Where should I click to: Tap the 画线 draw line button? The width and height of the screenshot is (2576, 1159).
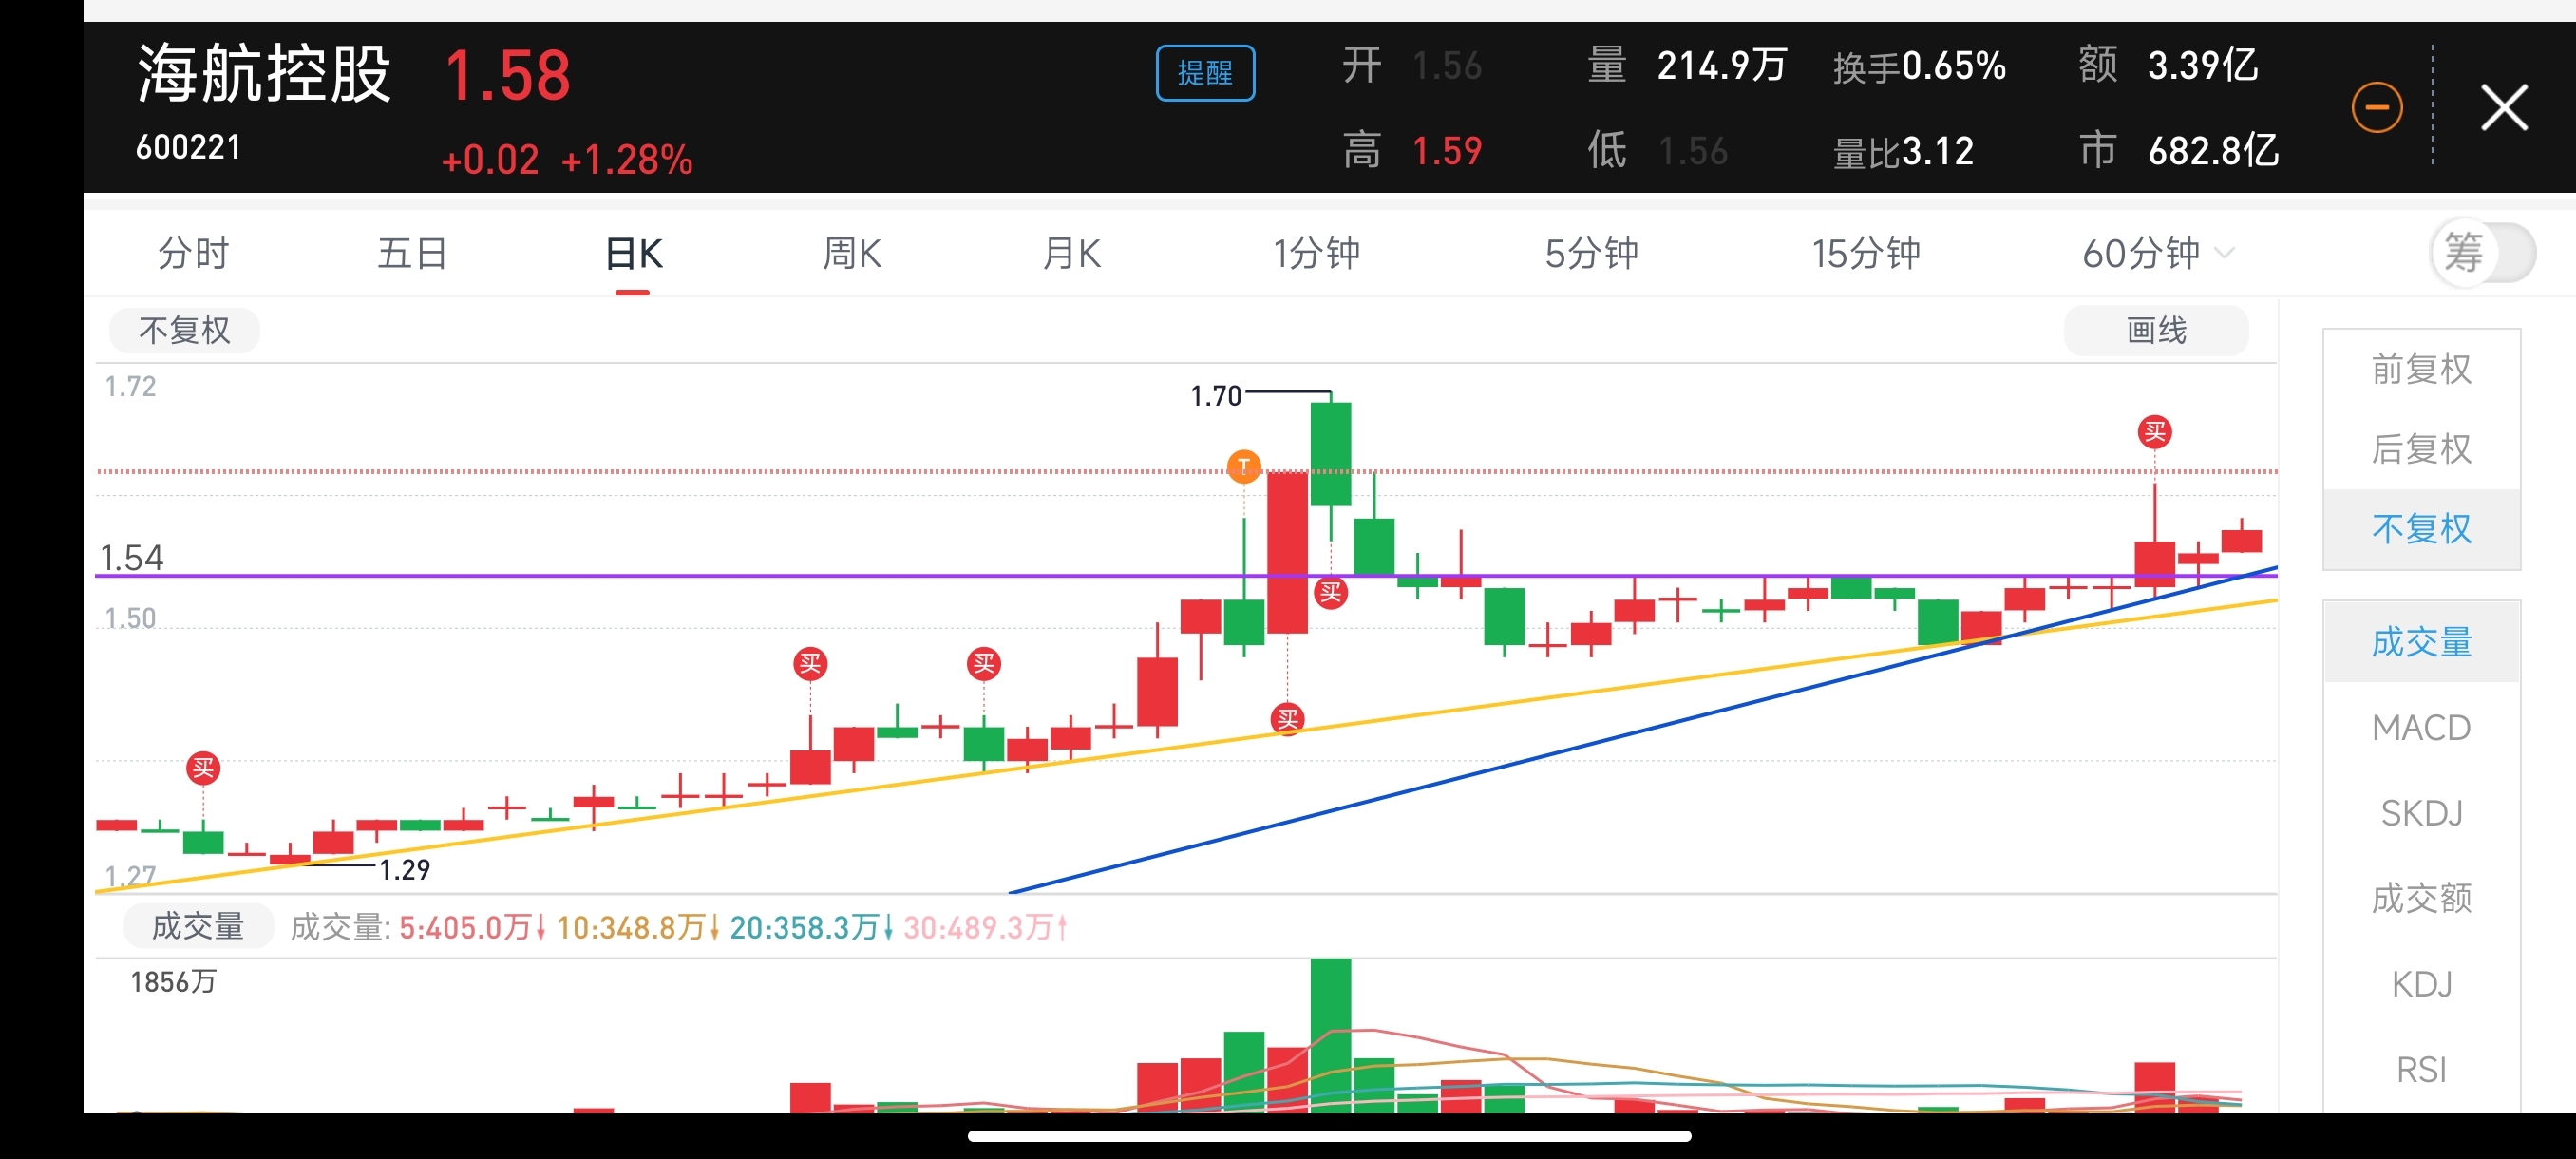pos(2156,330)
